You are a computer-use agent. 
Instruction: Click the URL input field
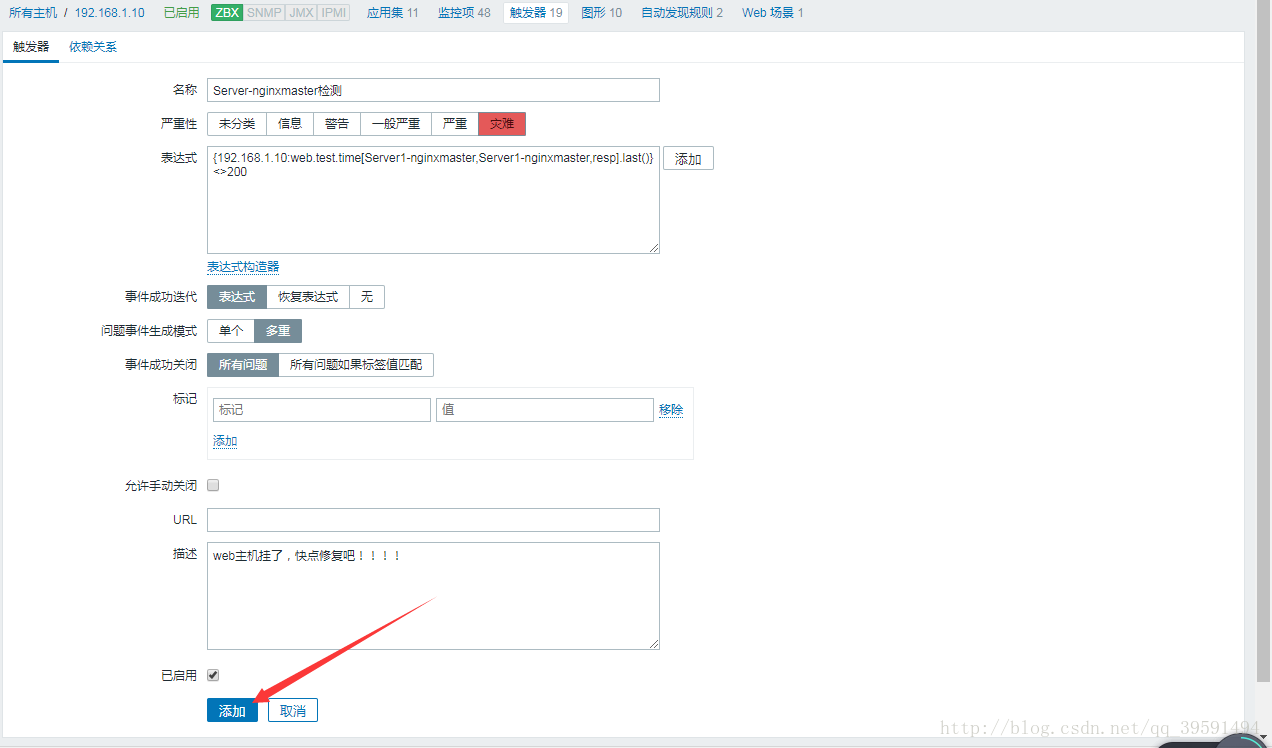(x=432, y=519)
